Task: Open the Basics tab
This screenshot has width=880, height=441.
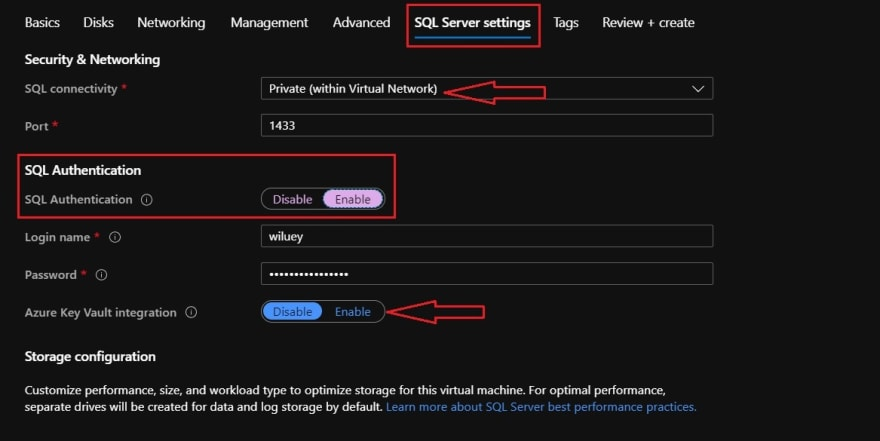Action: click(x=42, y=23)
